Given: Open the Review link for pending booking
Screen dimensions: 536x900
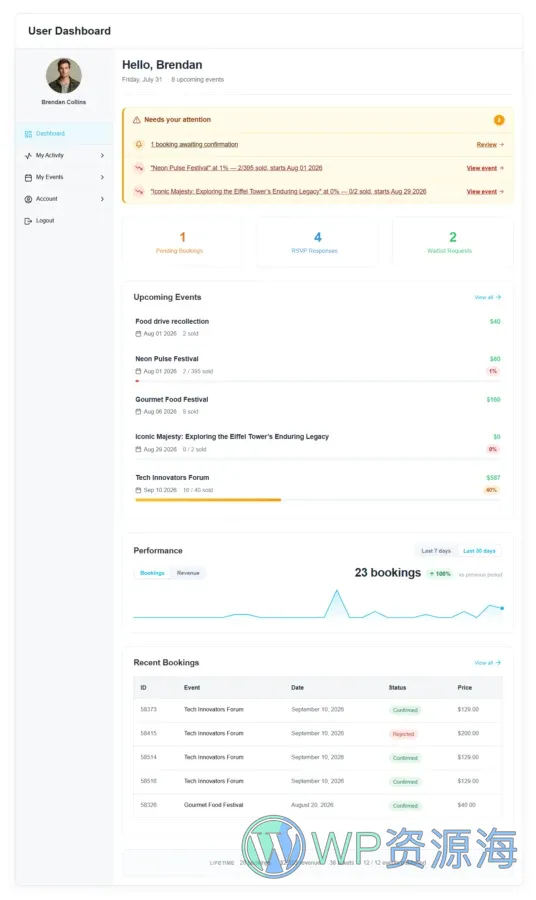Looking at the screenshot, I should click(487, 145).
